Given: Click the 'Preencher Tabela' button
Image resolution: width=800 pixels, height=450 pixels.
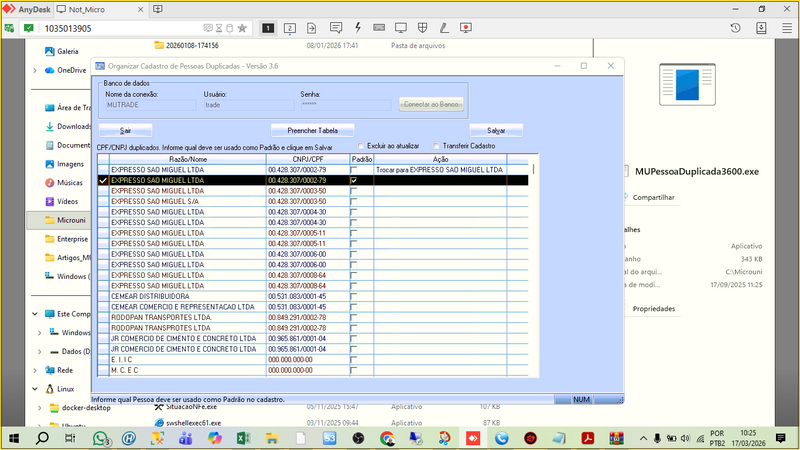Looking at the screenshot, I should [x=313, y=130].
